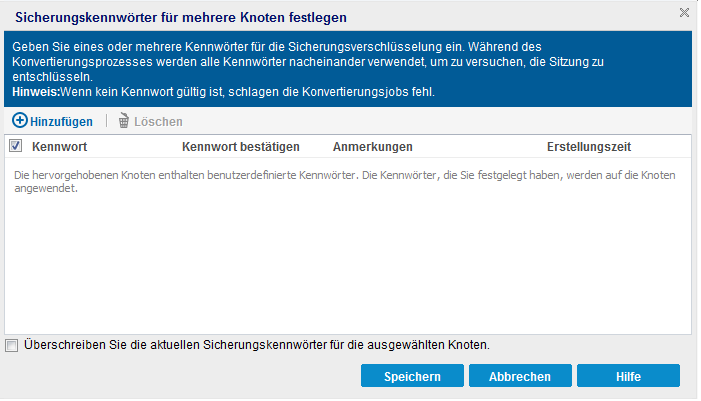Select the Anmerkungen column header

(372, 147)
